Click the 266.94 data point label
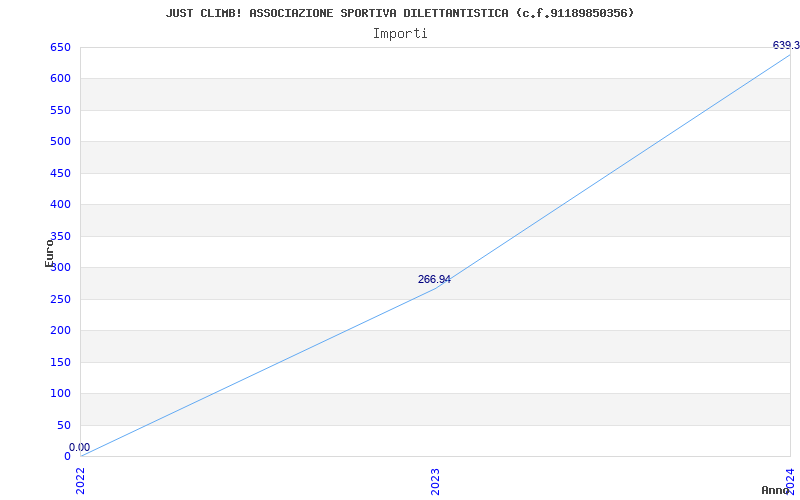The height and width of the screenshot is (500, 800). pos(434,280)
